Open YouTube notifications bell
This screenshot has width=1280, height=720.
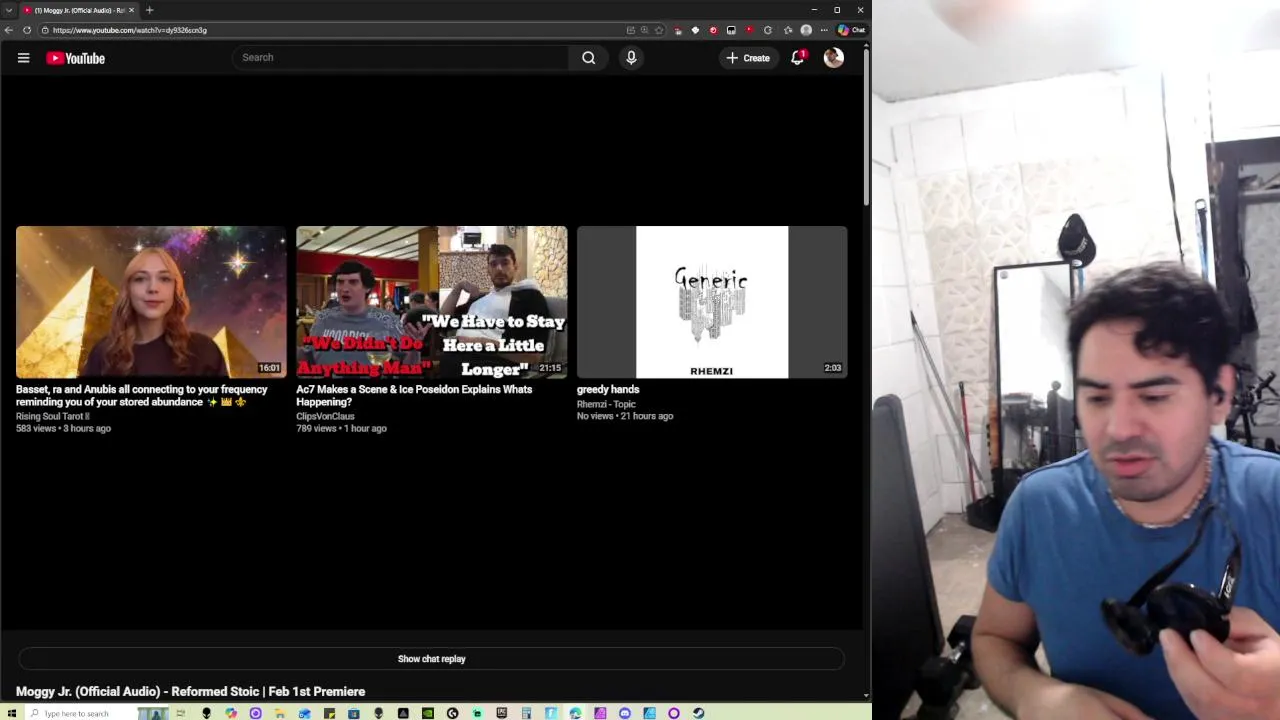(x=797, y=58)
